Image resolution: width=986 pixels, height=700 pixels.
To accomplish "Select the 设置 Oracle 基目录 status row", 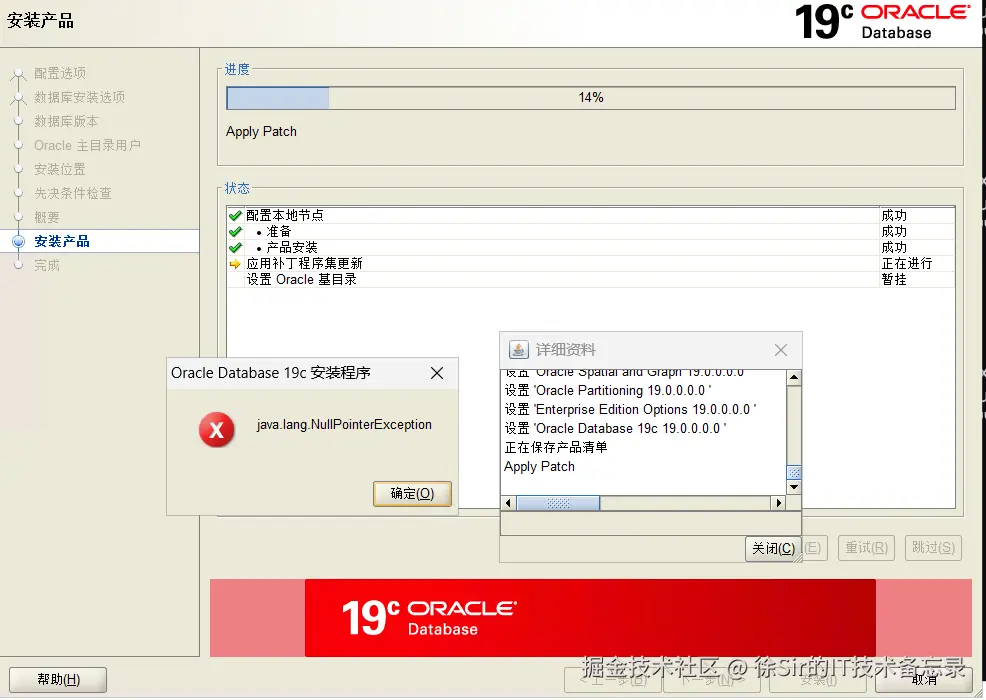I will 590,279.
